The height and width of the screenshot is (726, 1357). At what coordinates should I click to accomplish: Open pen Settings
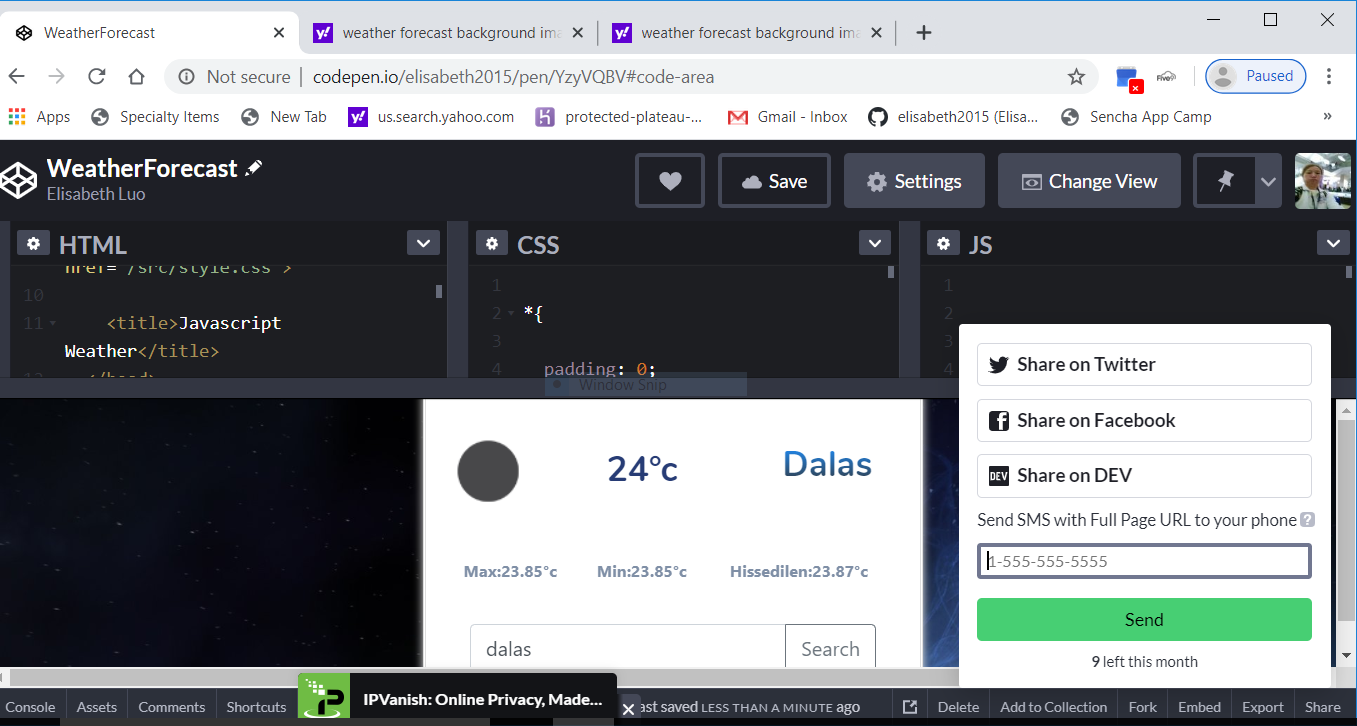click(x=914, y=181)
